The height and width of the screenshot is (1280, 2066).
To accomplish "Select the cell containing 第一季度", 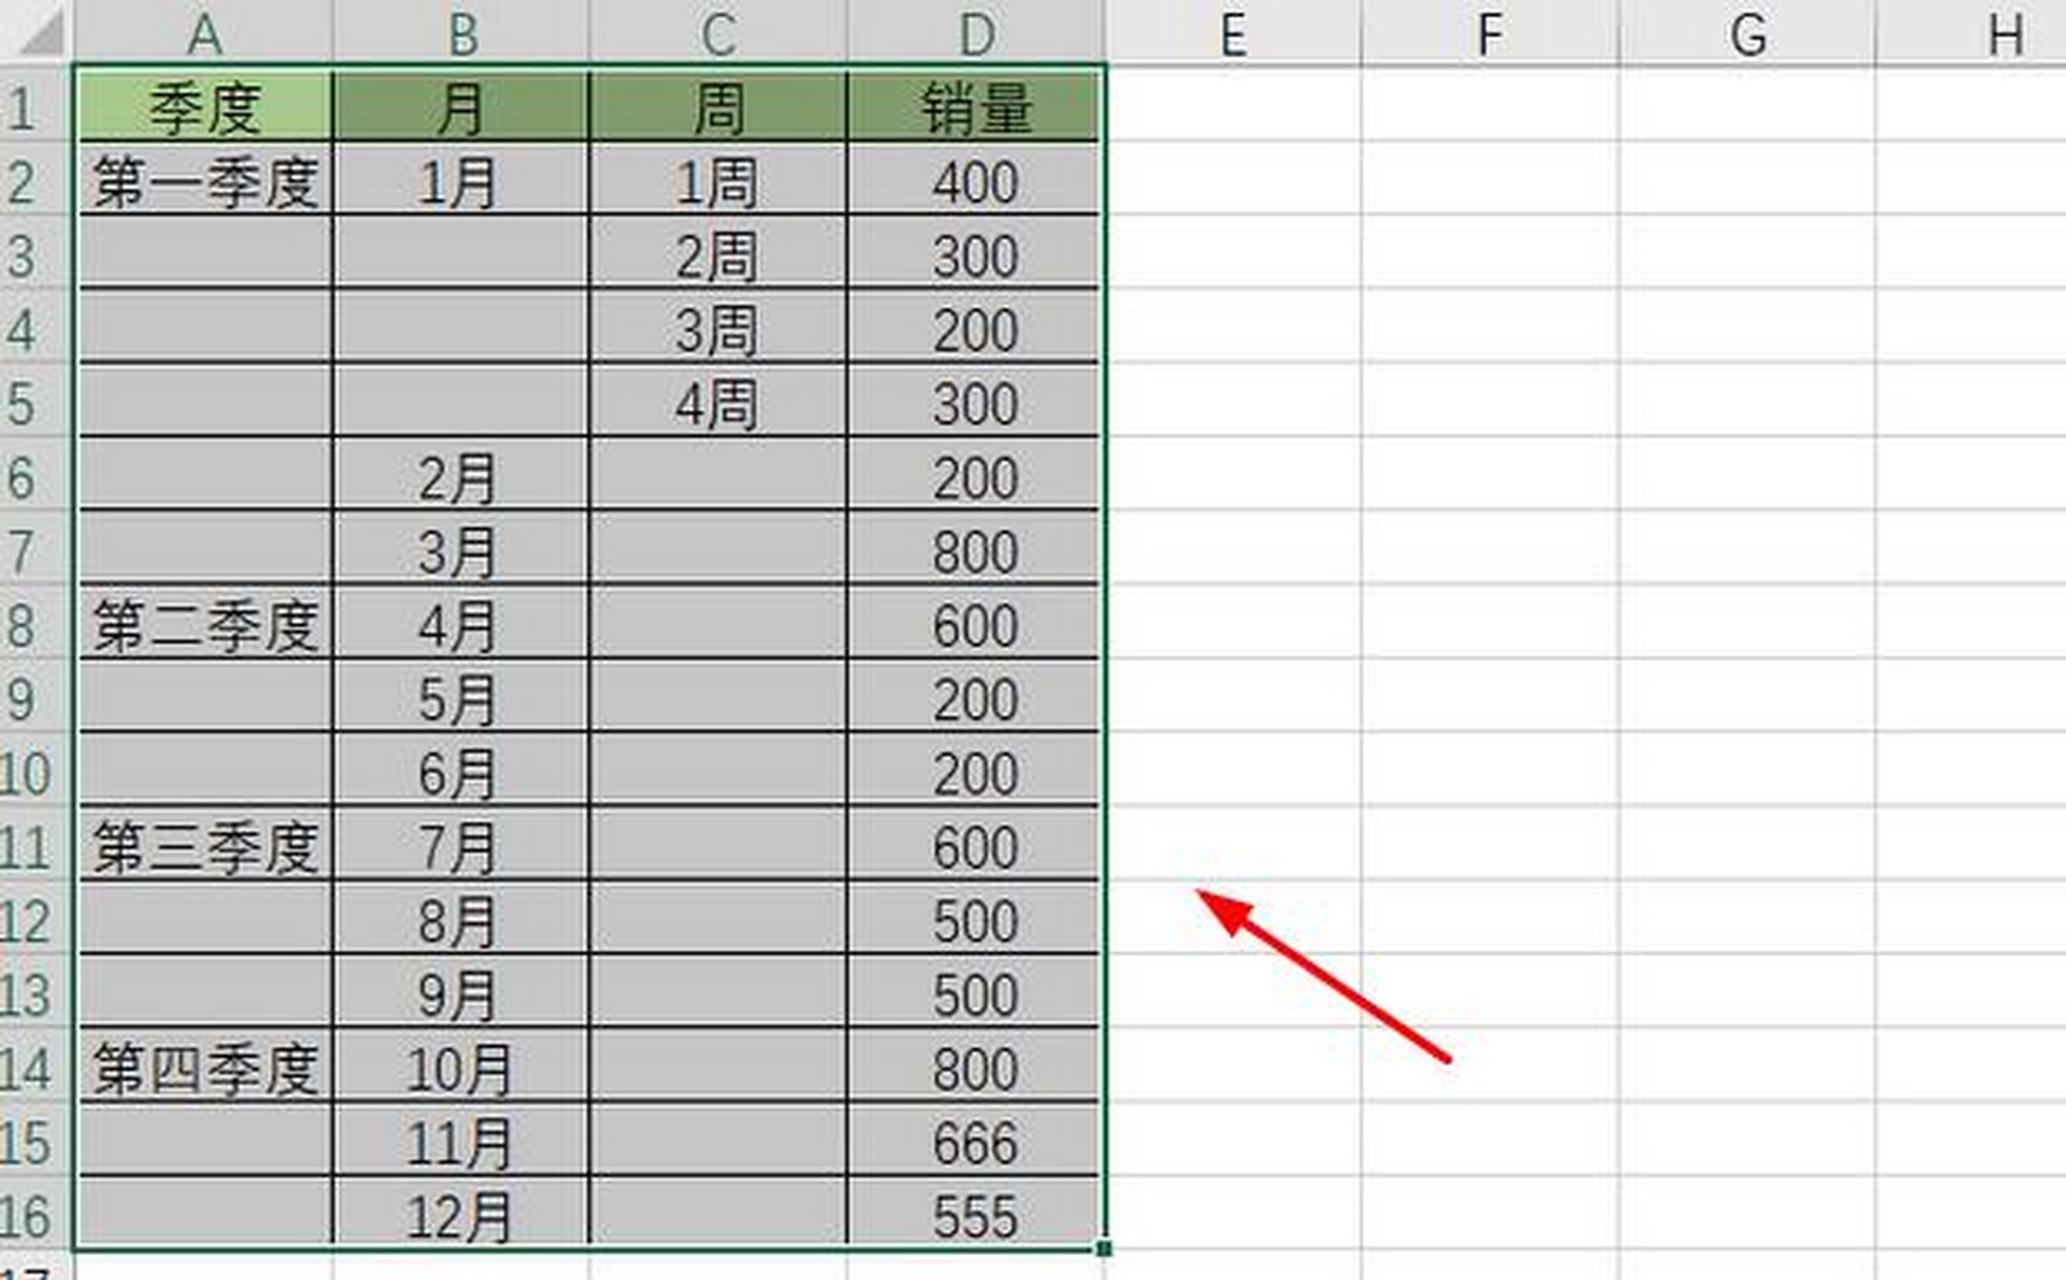I will [204, 182].
